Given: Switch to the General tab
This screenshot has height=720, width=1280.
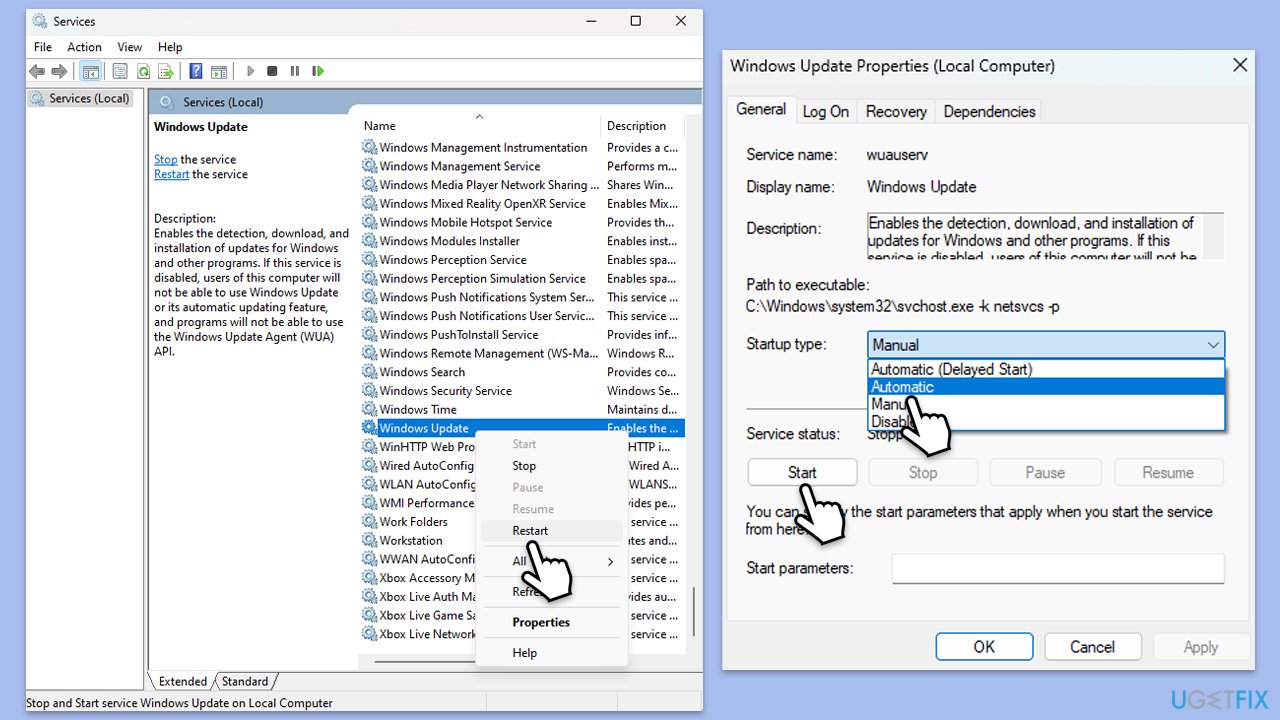Looking at the screenshot, I should pos(761,110).
